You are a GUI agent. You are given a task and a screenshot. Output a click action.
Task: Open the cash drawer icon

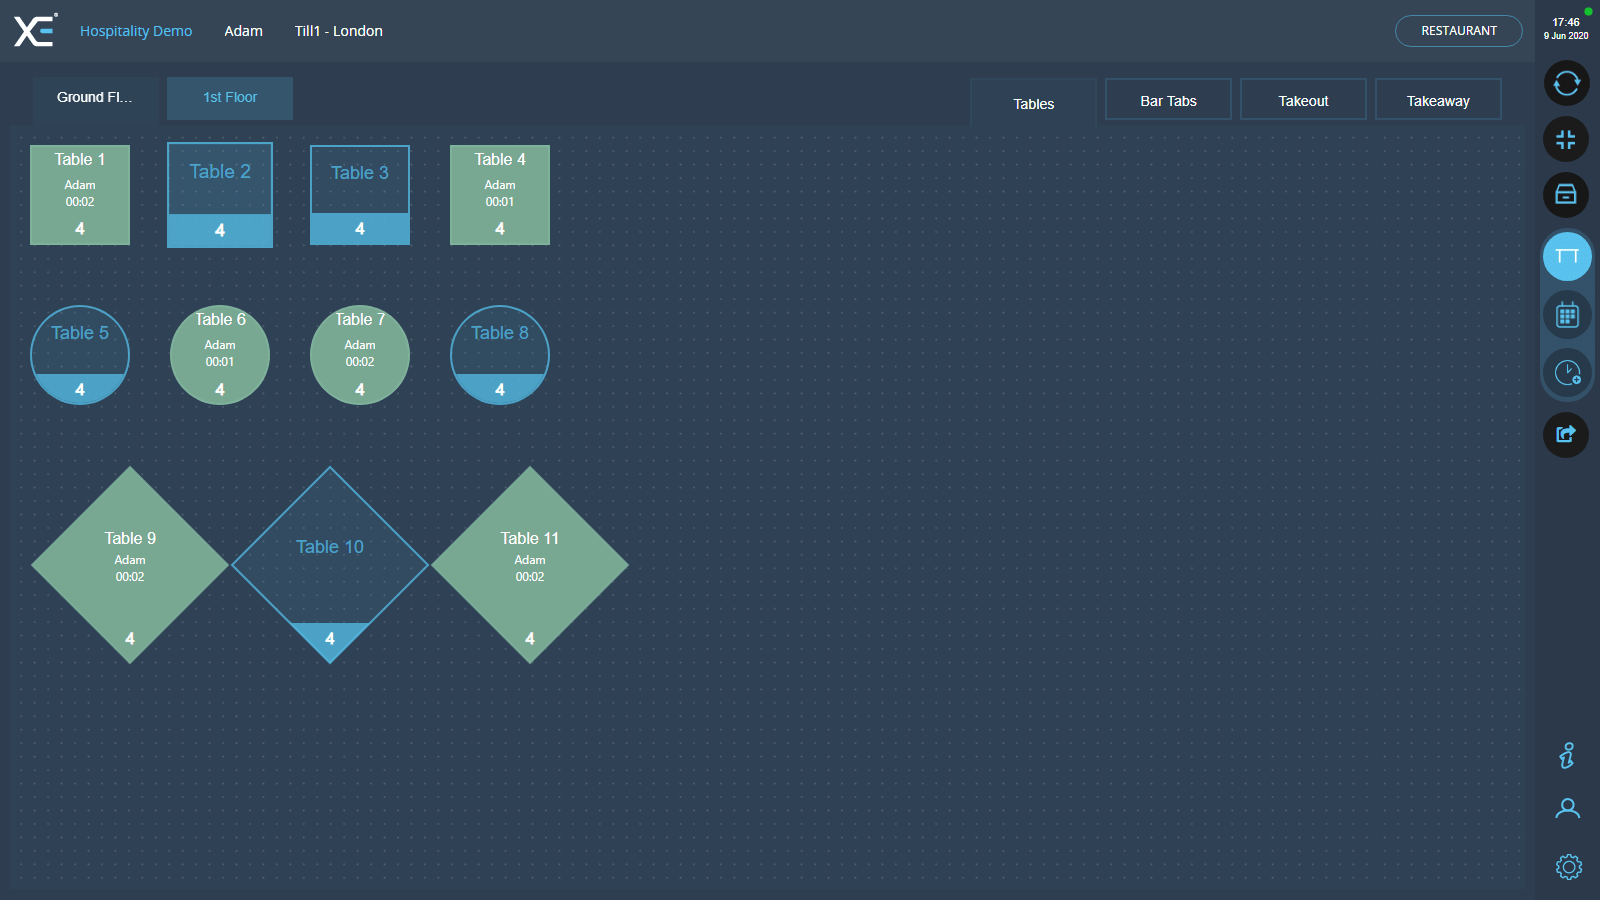[x=1566, y=195]
